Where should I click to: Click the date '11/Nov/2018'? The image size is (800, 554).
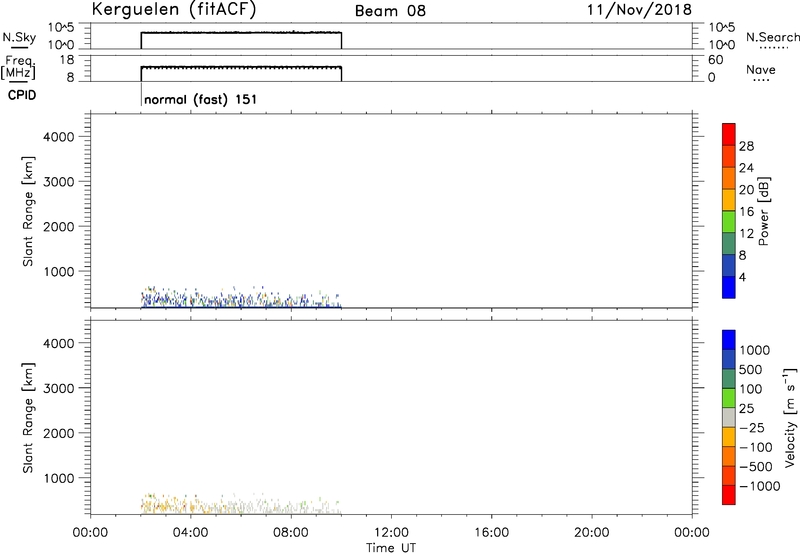(639, 9)
